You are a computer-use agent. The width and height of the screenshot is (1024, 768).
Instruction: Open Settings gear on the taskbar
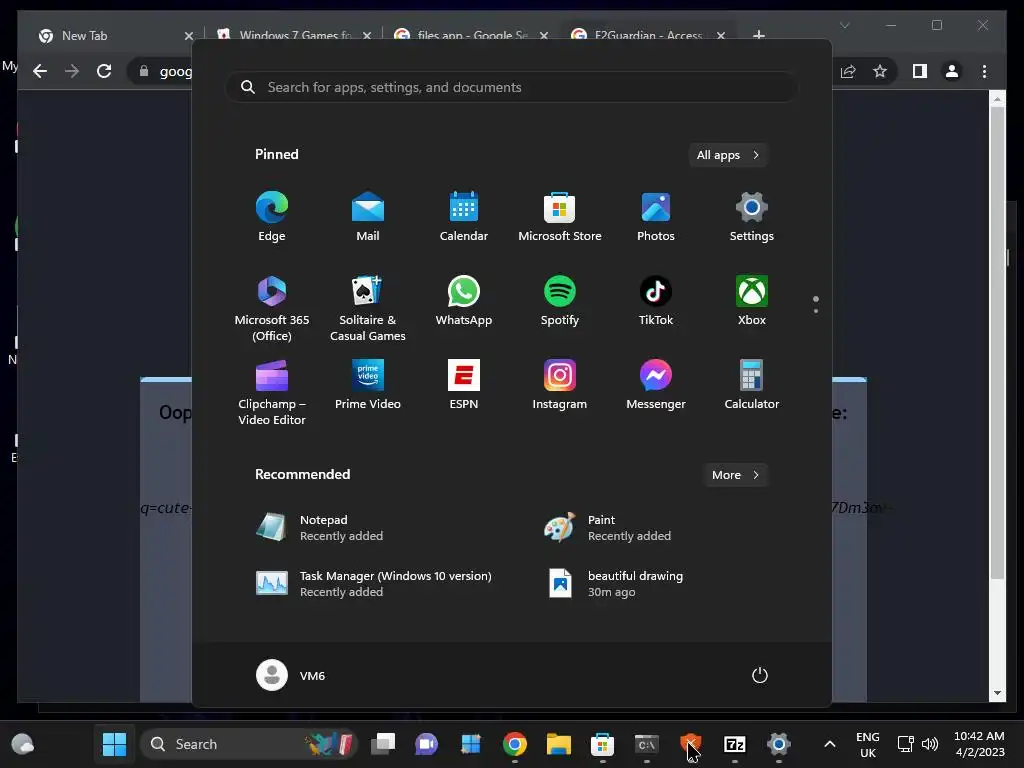[x=778, y=744]
